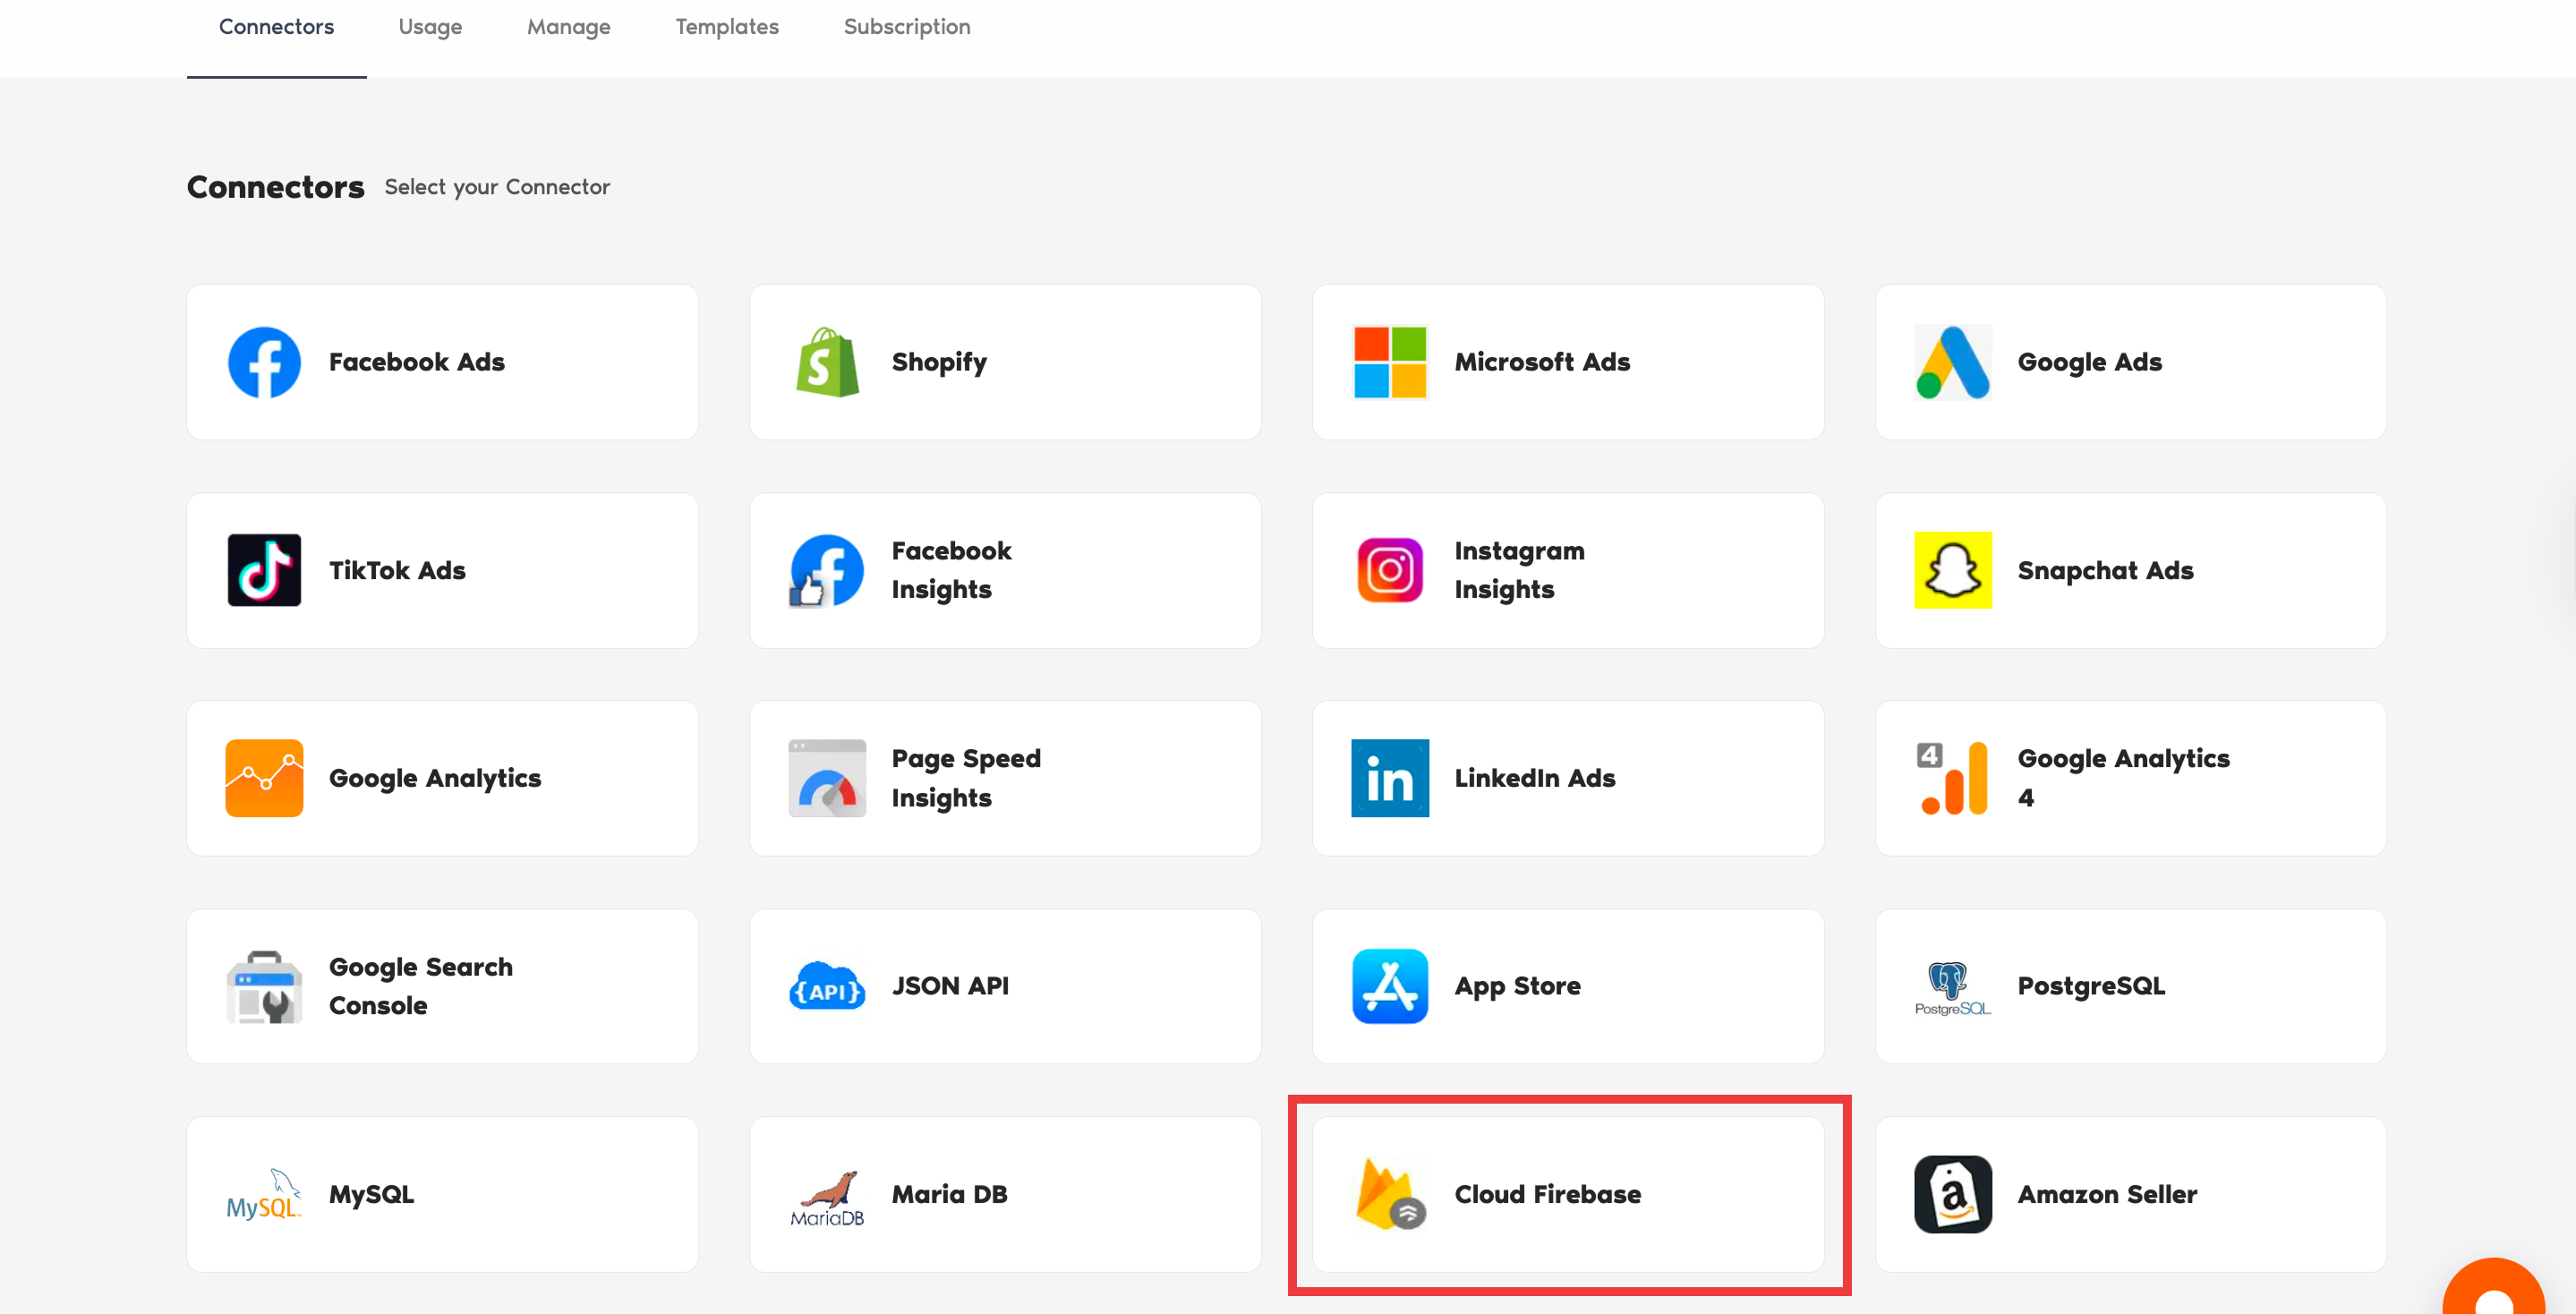Click the TikTok Ads logo icon
Viewport: 2576px width, 1314px height.
[264, 570]
